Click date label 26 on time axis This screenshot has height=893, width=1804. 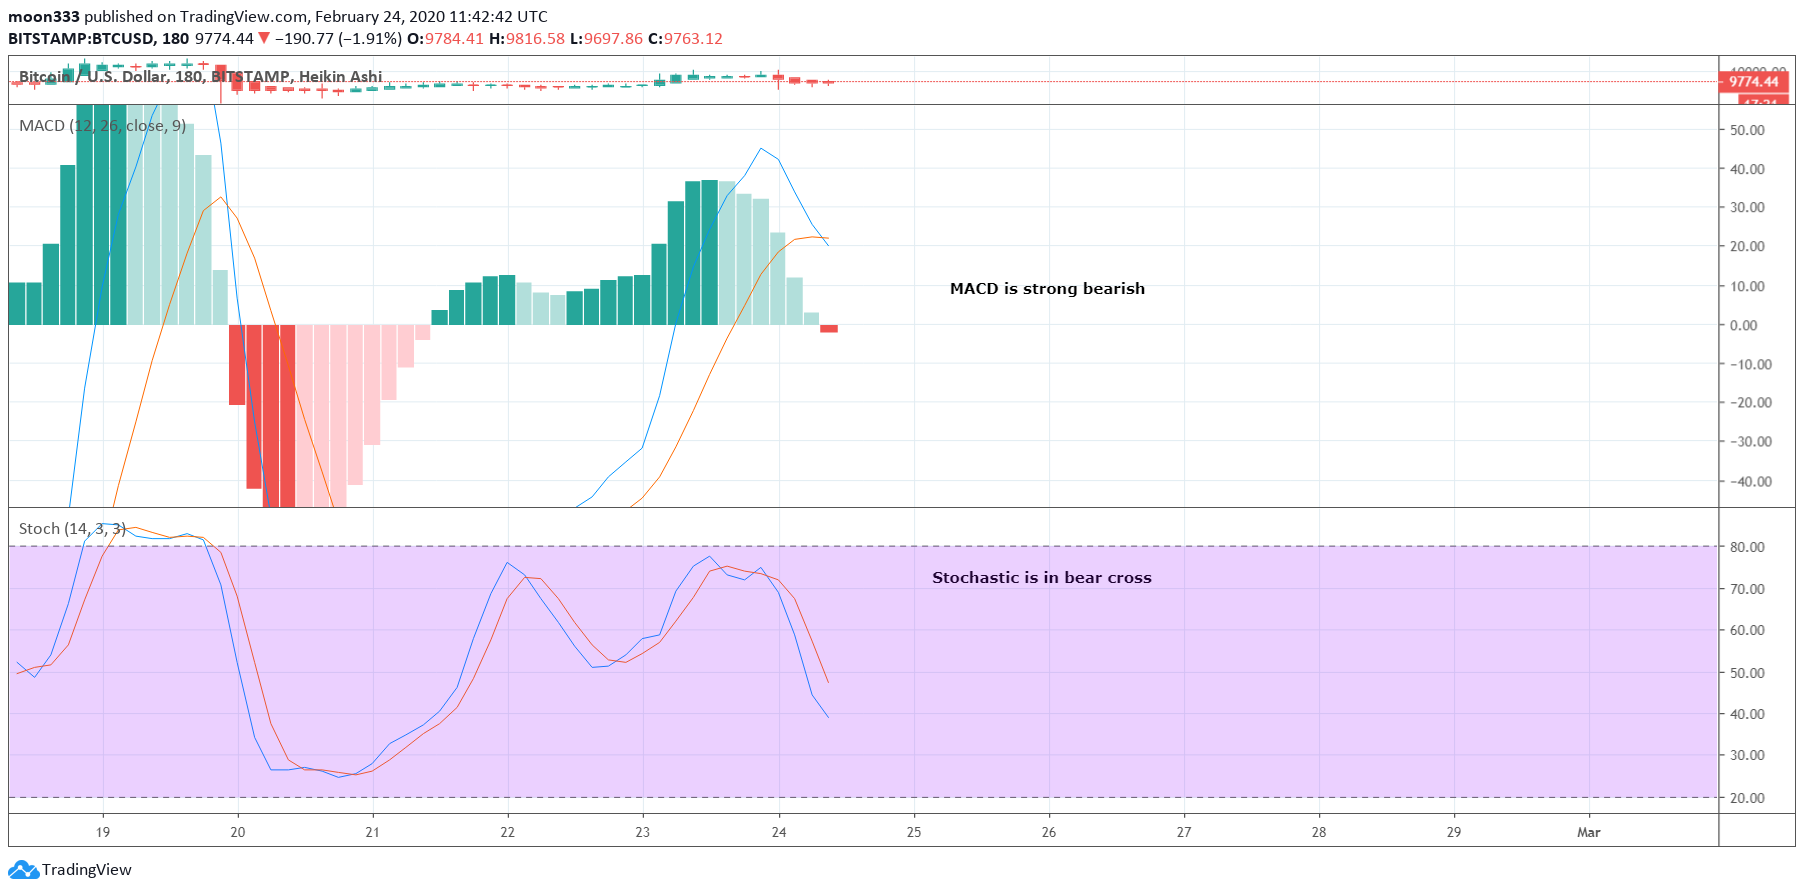(1049, 832)
